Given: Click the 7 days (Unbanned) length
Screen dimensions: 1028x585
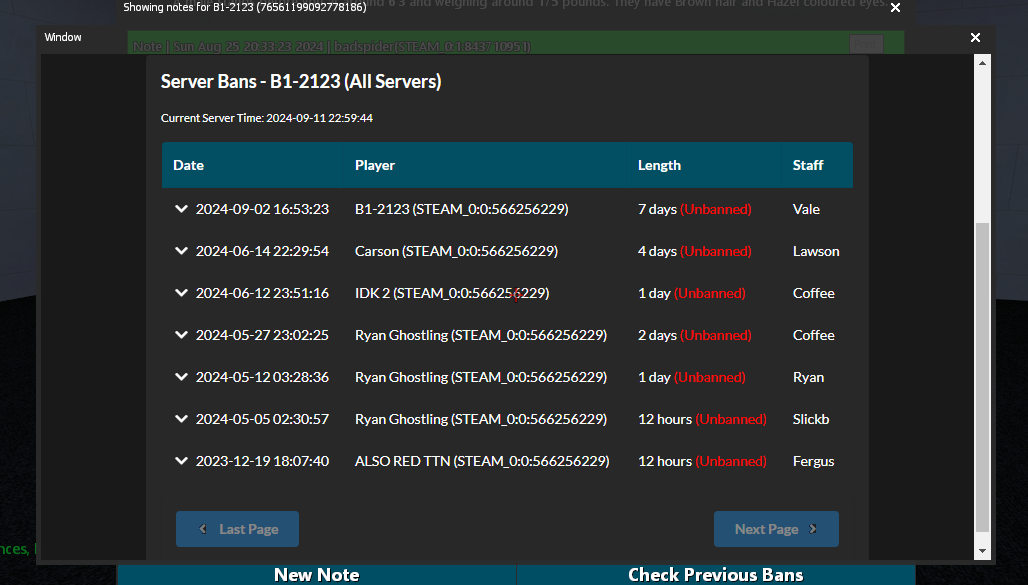Looking at the screenshot, I should pos(695,209).
